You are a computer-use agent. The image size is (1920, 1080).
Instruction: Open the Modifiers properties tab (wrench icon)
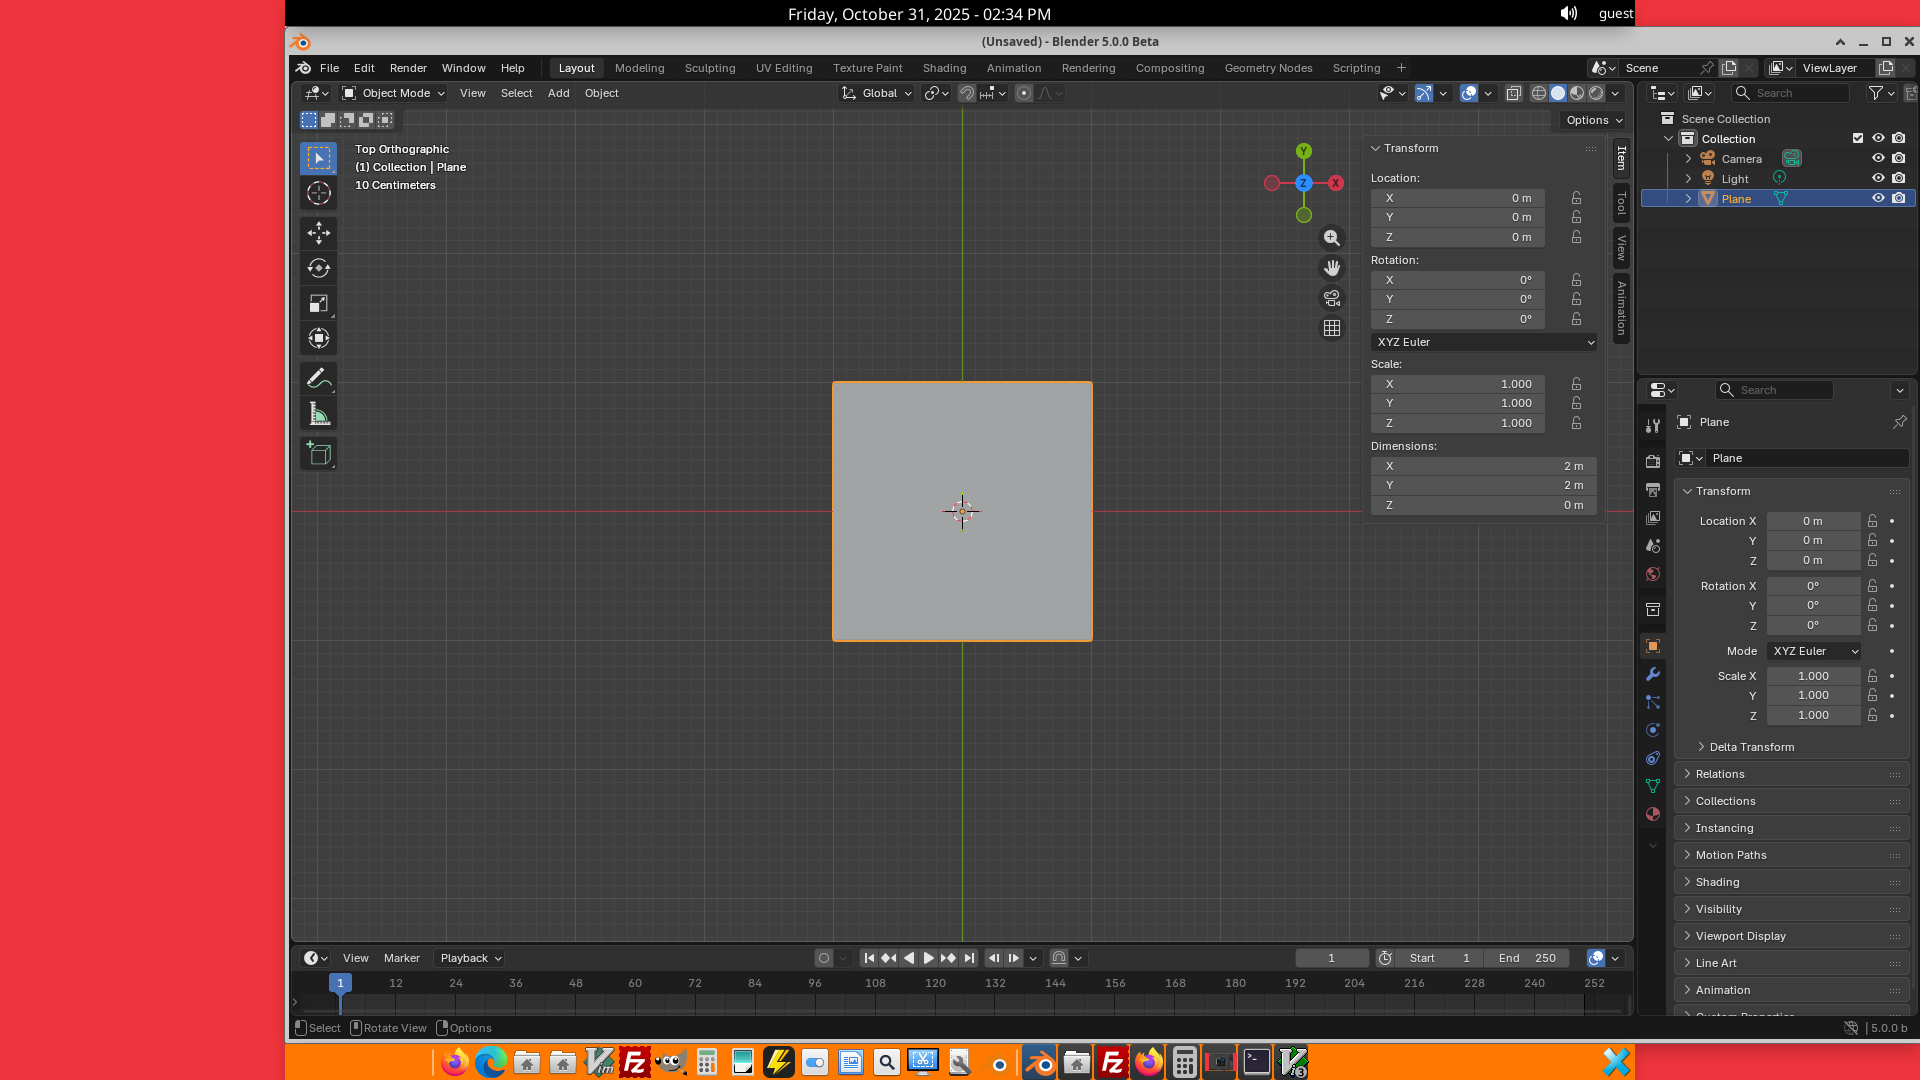click(x=1652, y=674)
